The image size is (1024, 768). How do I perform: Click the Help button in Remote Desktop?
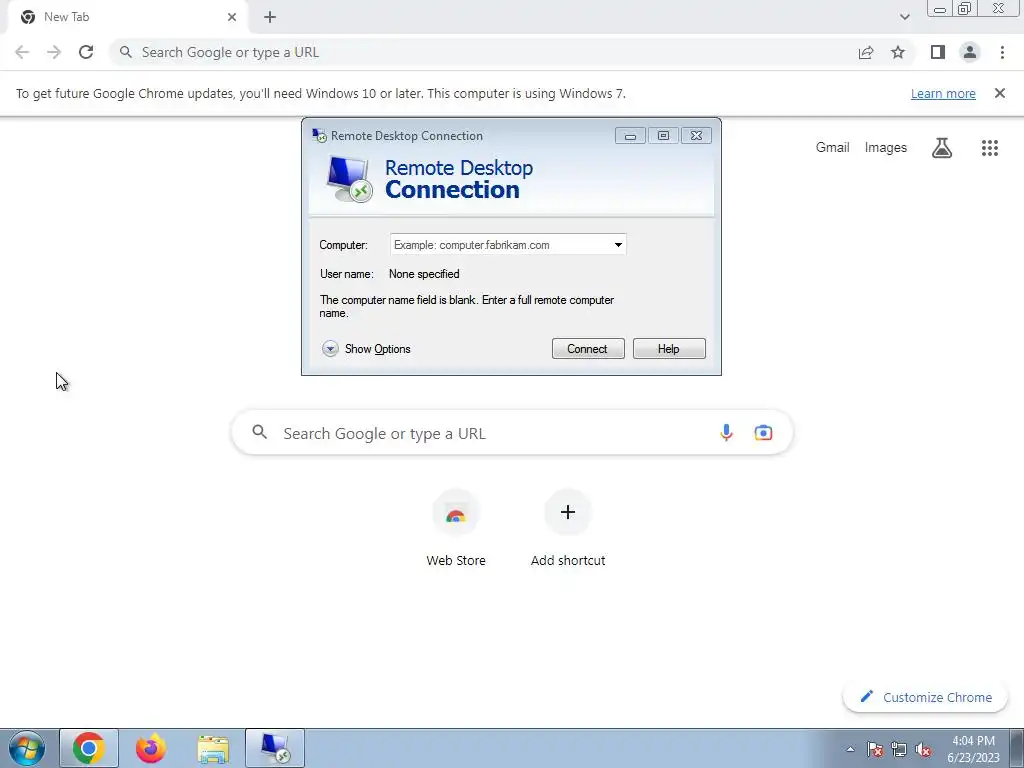coord(669,349)
